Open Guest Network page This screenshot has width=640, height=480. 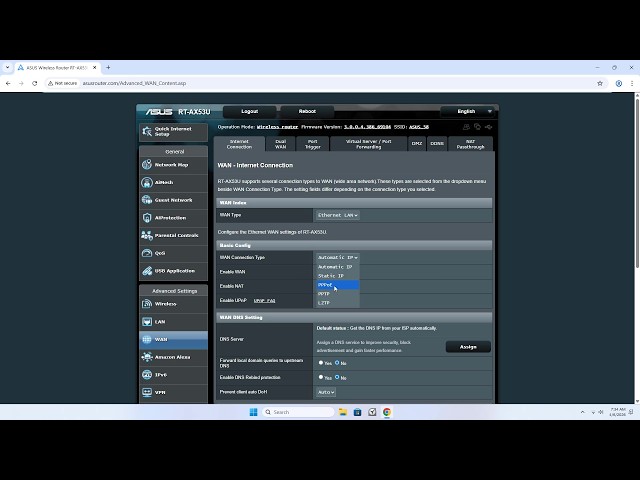pyautogui.click(x=173, y=200)
